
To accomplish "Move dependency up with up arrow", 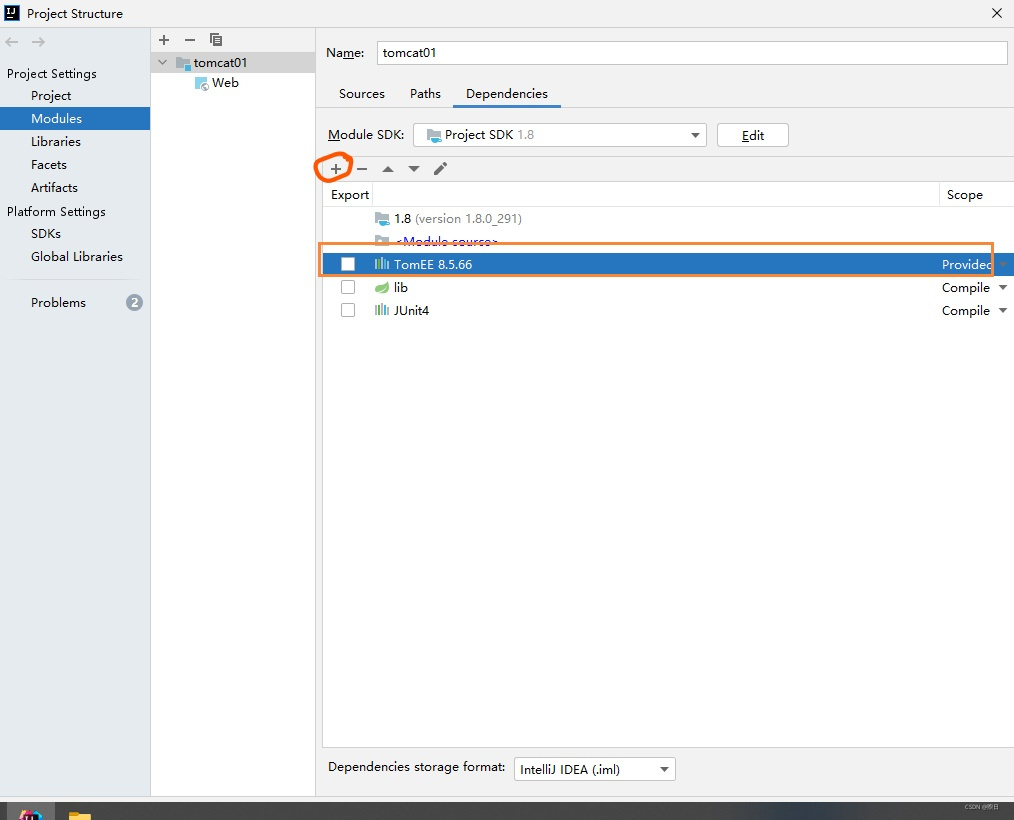I will tap(388, 169).
